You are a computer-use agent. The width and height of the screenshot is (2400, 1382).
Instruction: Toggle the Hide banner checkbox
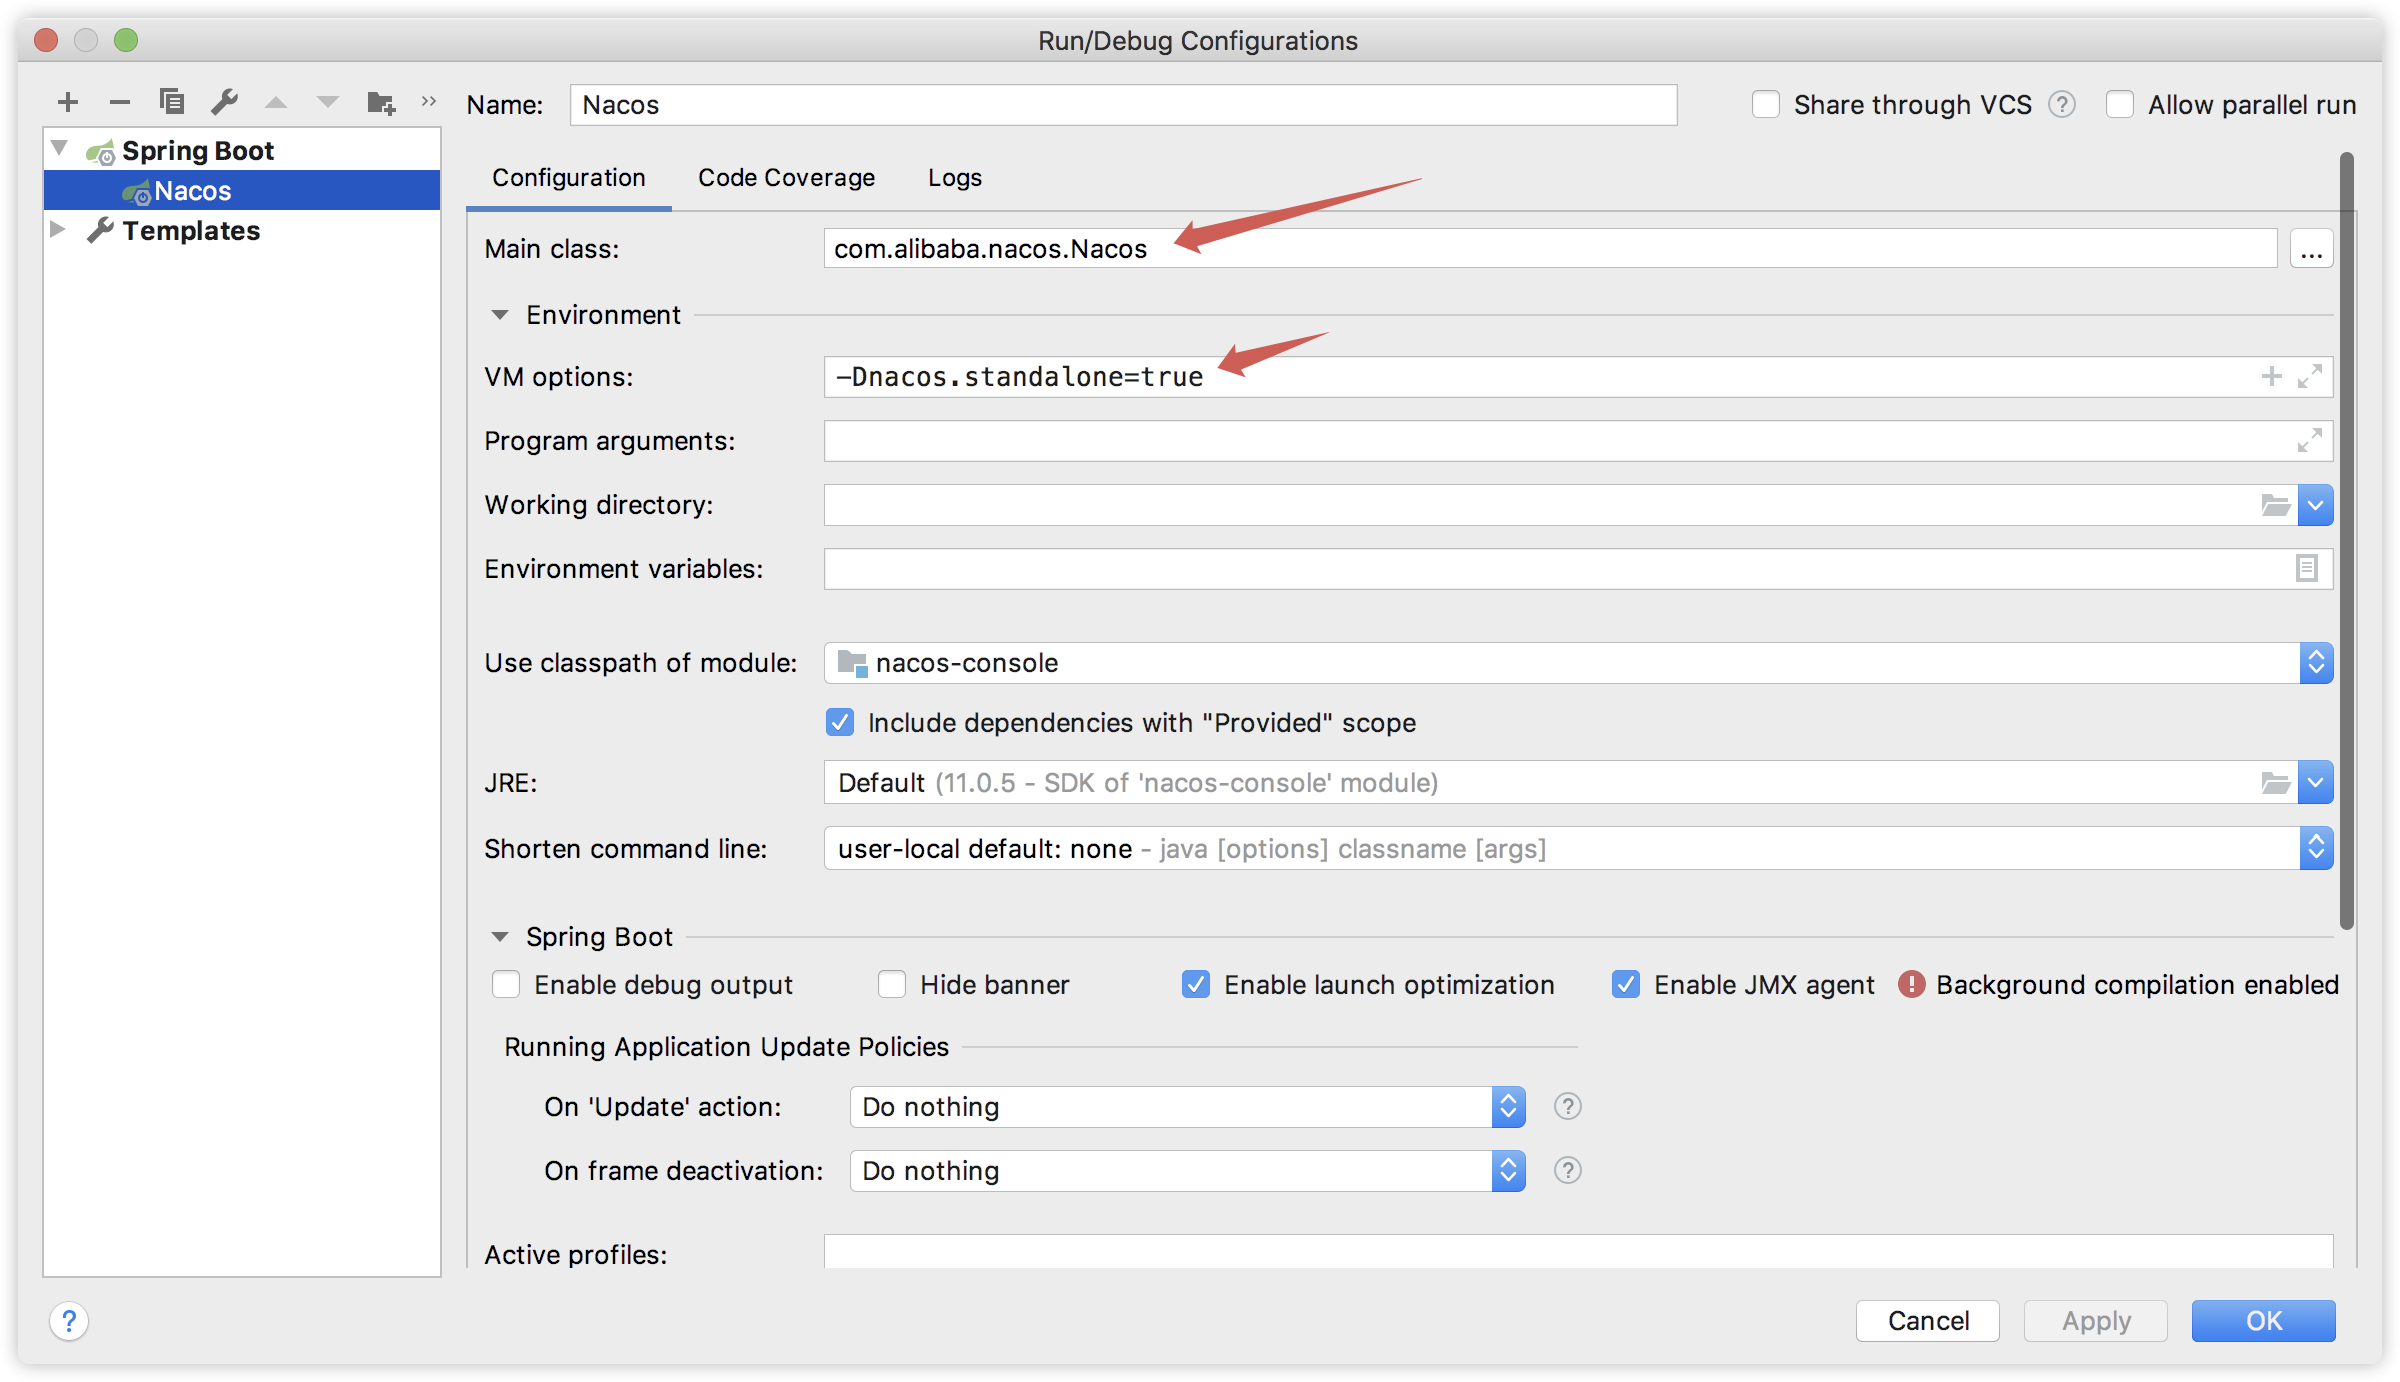point(892,985)
